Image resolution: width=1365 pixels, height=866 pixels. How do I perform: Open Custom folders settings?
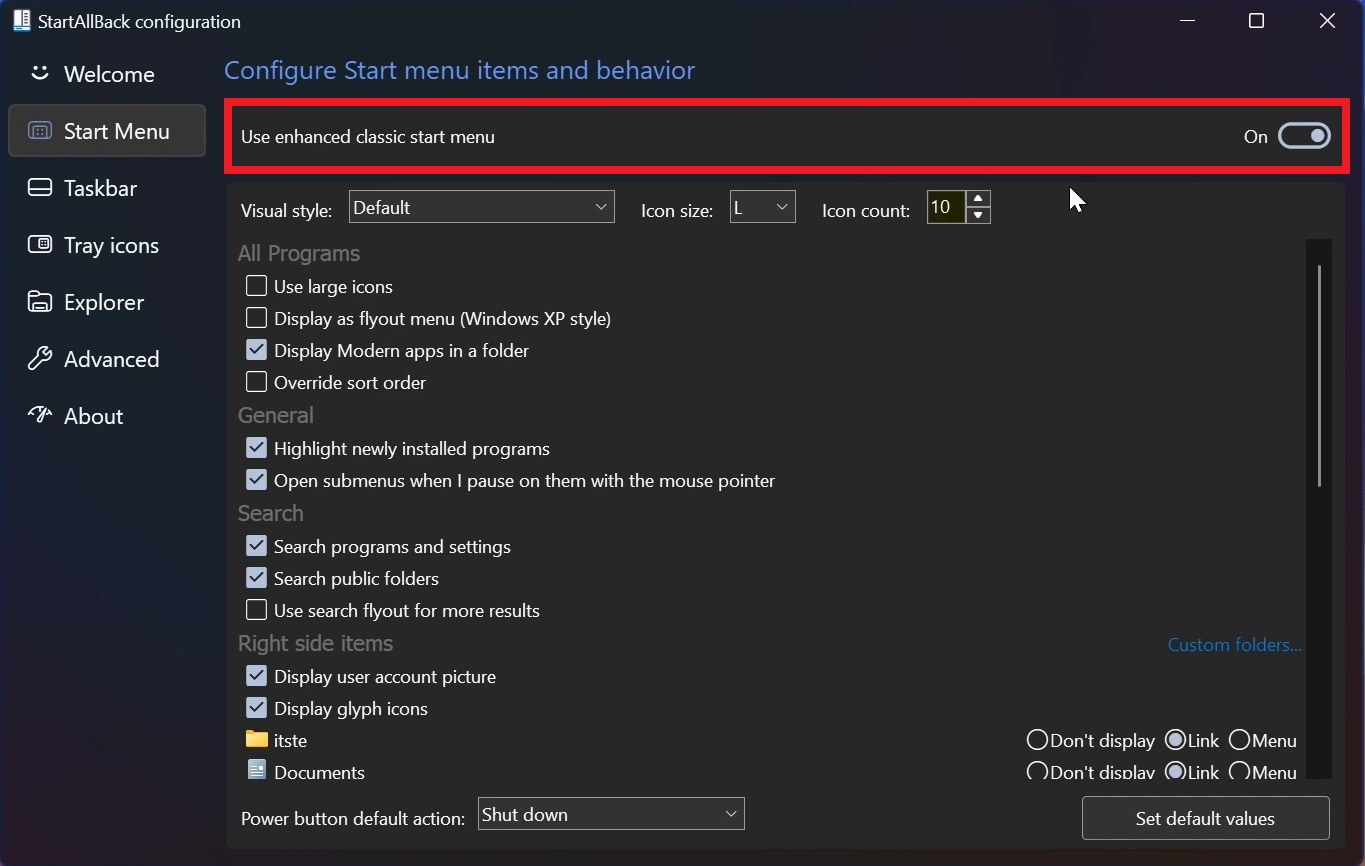coord(1234,644)
